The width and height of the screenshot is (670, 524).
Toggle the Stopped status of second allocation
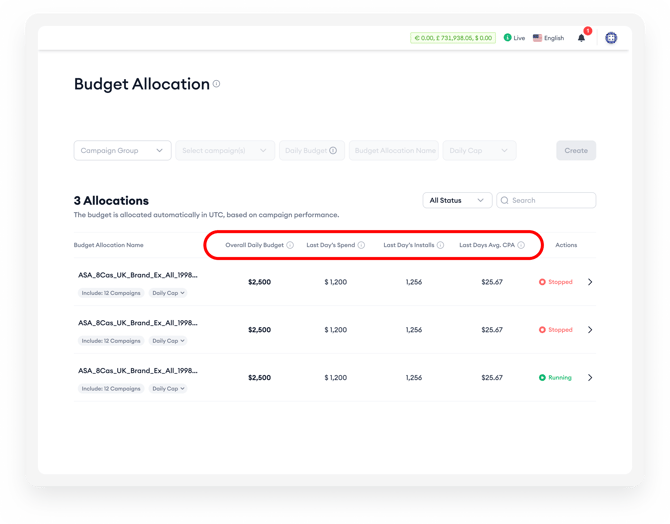(556, 330)
